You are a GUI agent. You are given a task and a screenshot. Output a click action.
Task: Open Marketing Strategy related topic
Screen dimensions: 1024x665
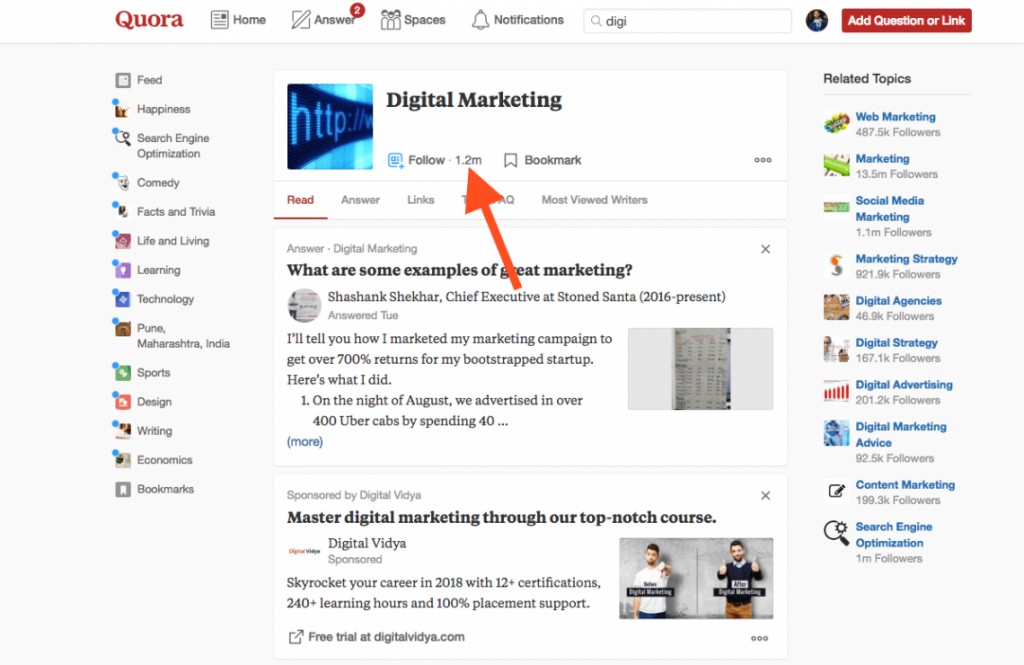(906, 259)
